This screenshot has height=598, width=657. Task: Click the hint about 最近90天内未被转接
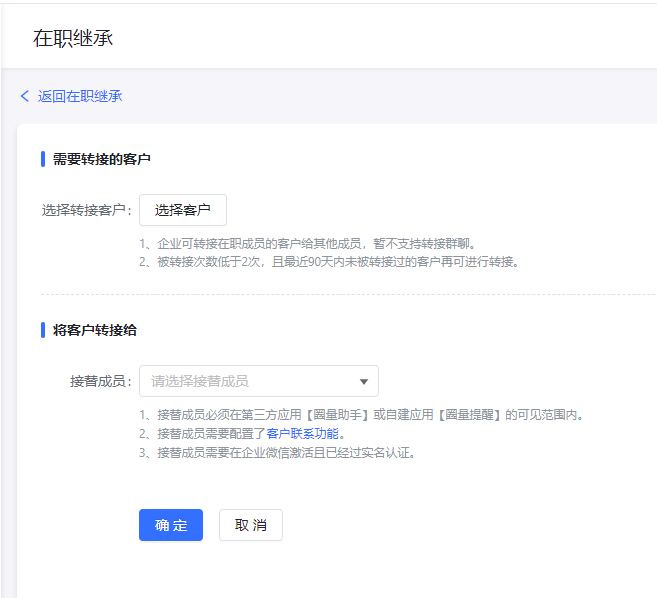click(x=329, y=262)
